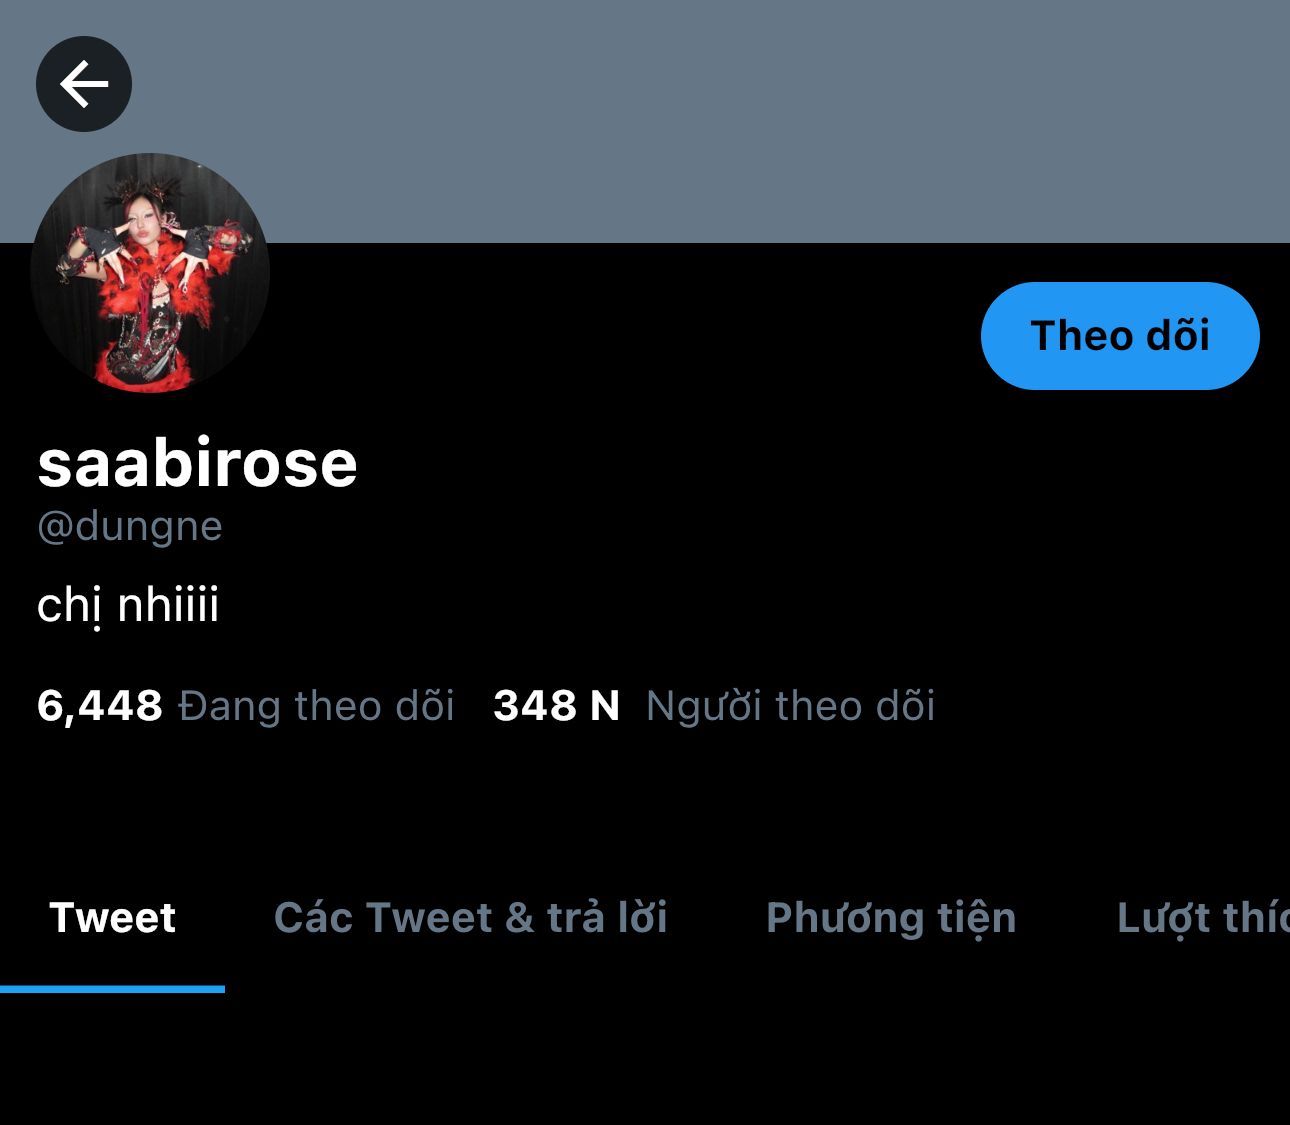
Task: Open the Đang theo dõi list
Action: (316, 706)
